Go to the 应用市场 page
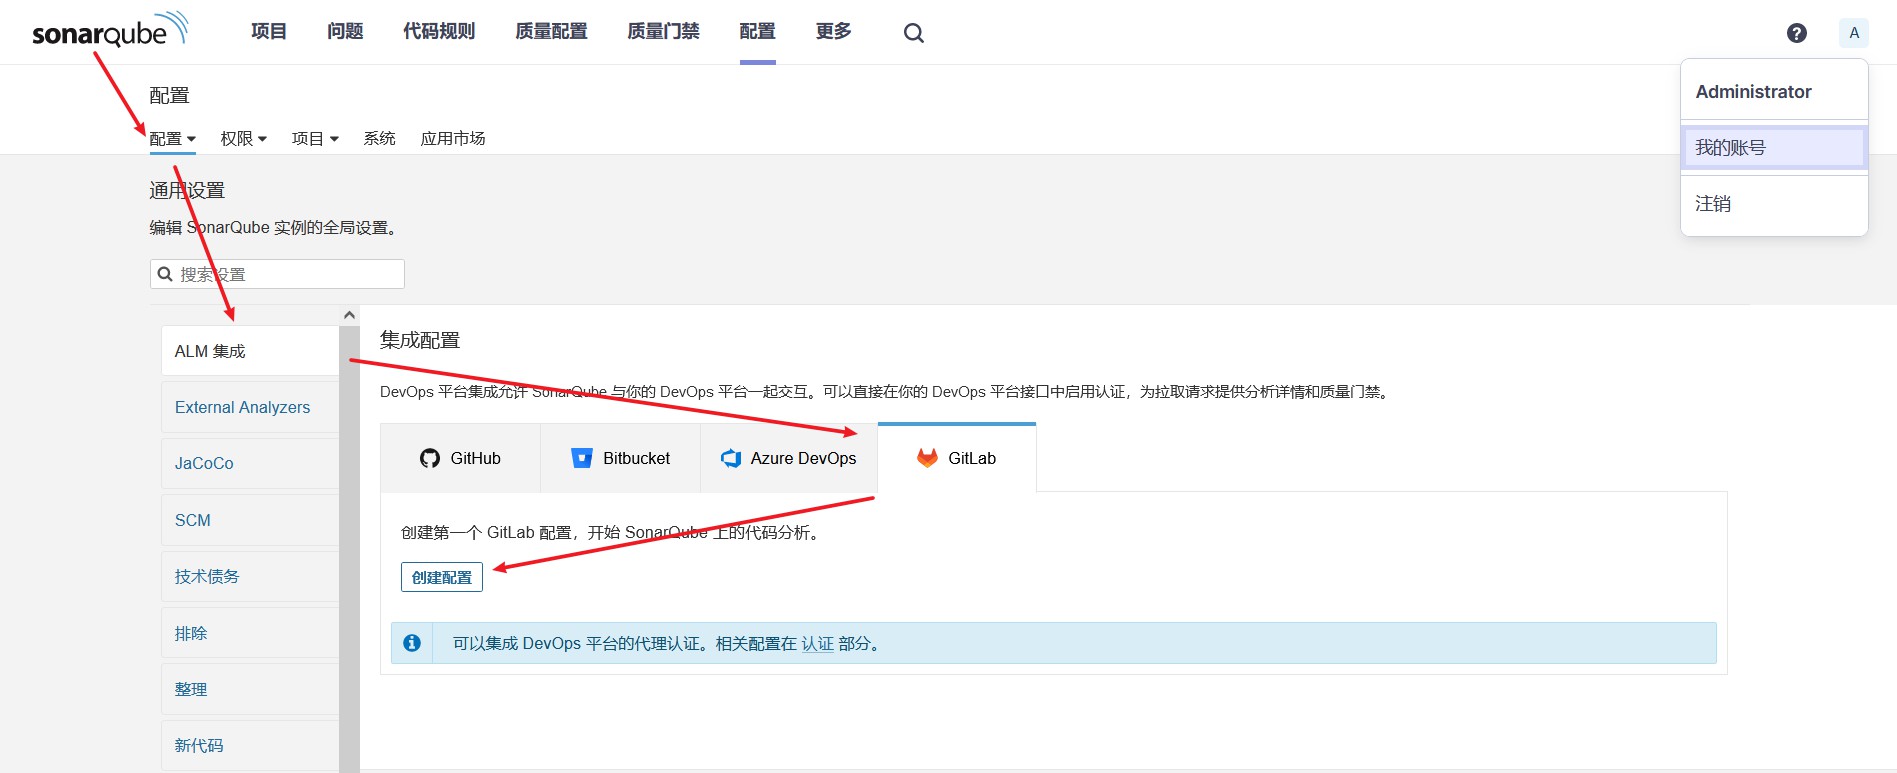 click(x=453, y=139)
